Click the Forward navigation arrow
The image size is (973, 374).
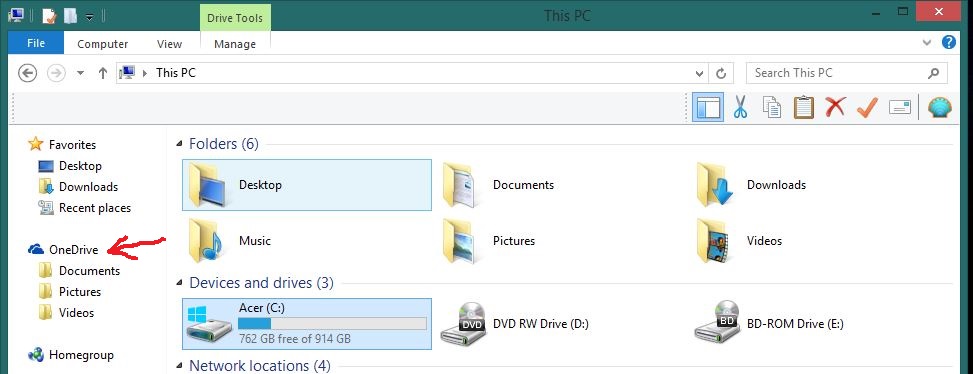(x=56, y=73)
